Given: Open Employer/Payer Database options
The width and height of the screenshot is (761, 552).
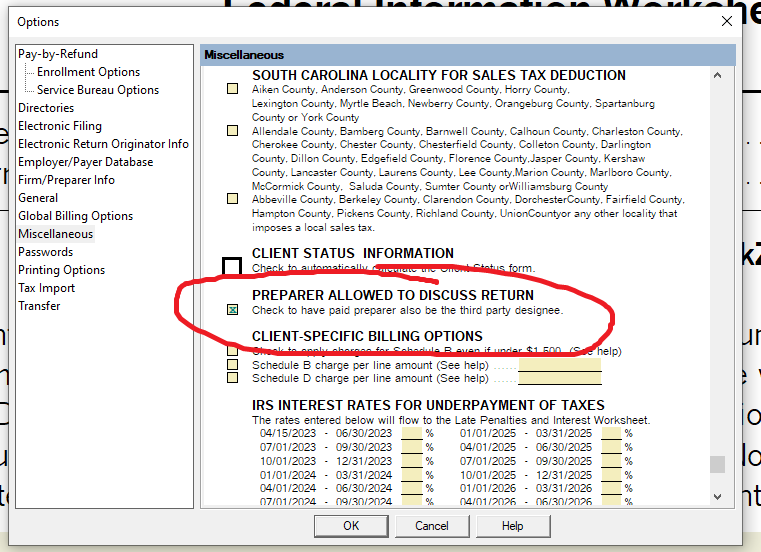Looking at the screenshot, I should [x=85, y=162].
